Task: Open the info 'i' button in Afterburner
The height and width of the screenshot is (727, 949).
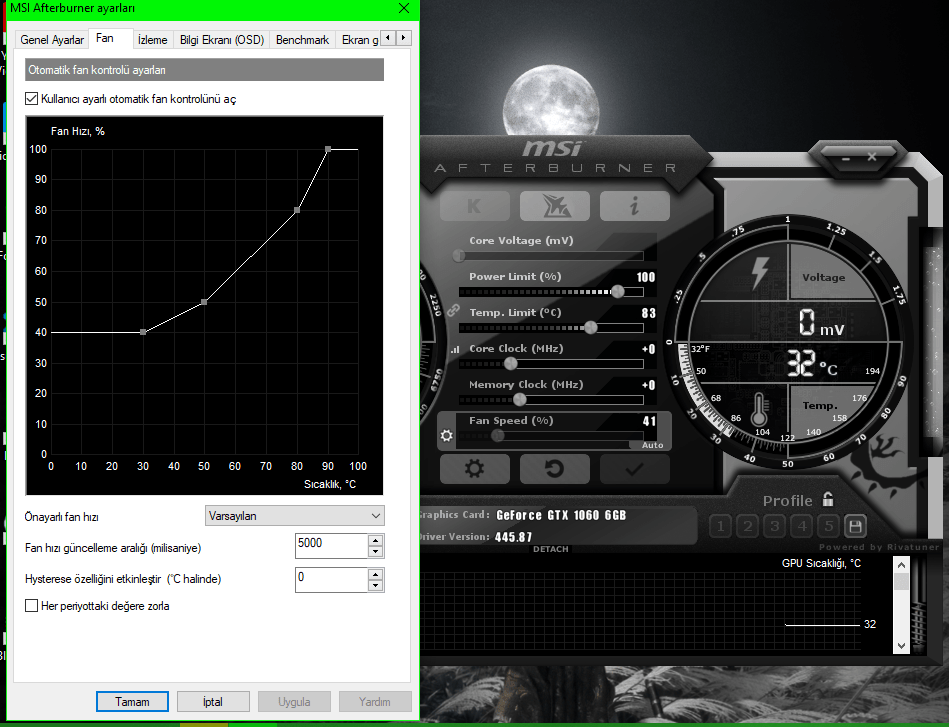Action: [634, 206]
